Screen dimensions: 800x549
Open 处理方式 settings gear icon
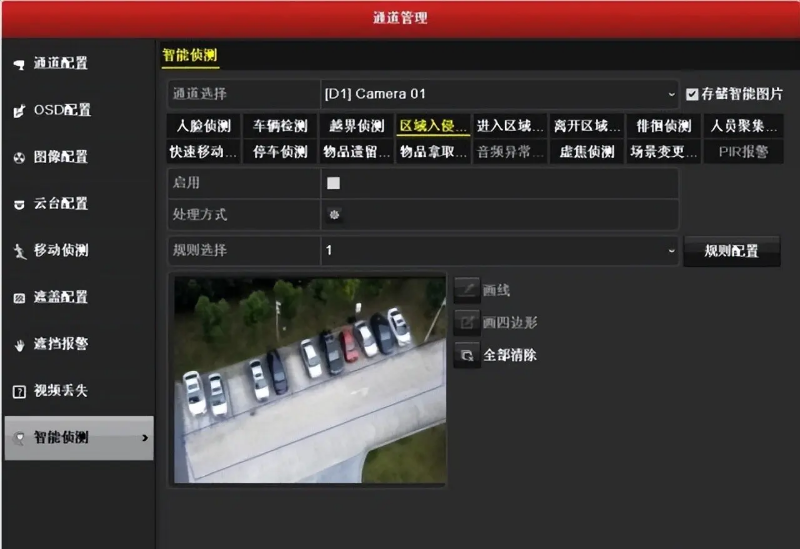[334, 214]
